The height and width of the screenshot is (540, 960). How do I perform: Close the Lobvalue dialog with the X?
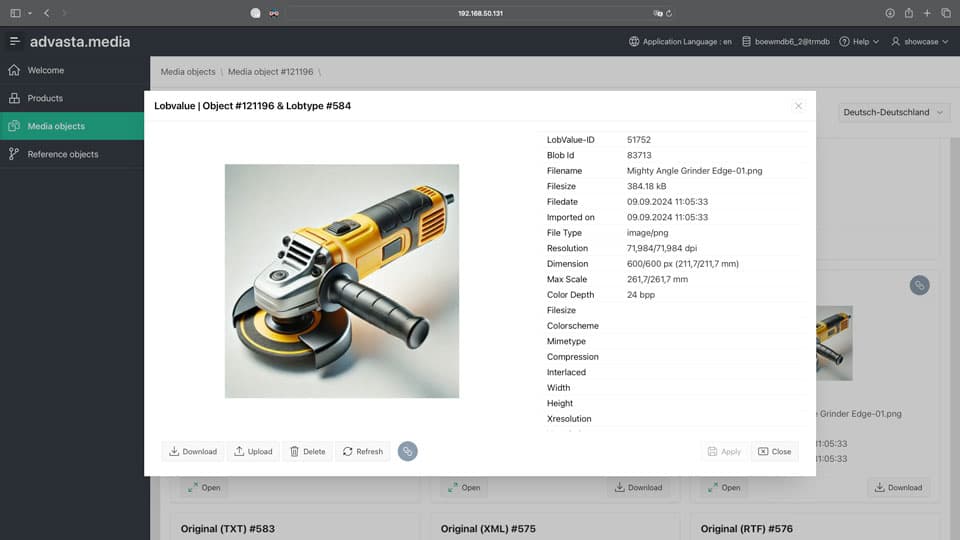[x=798, y=106]
